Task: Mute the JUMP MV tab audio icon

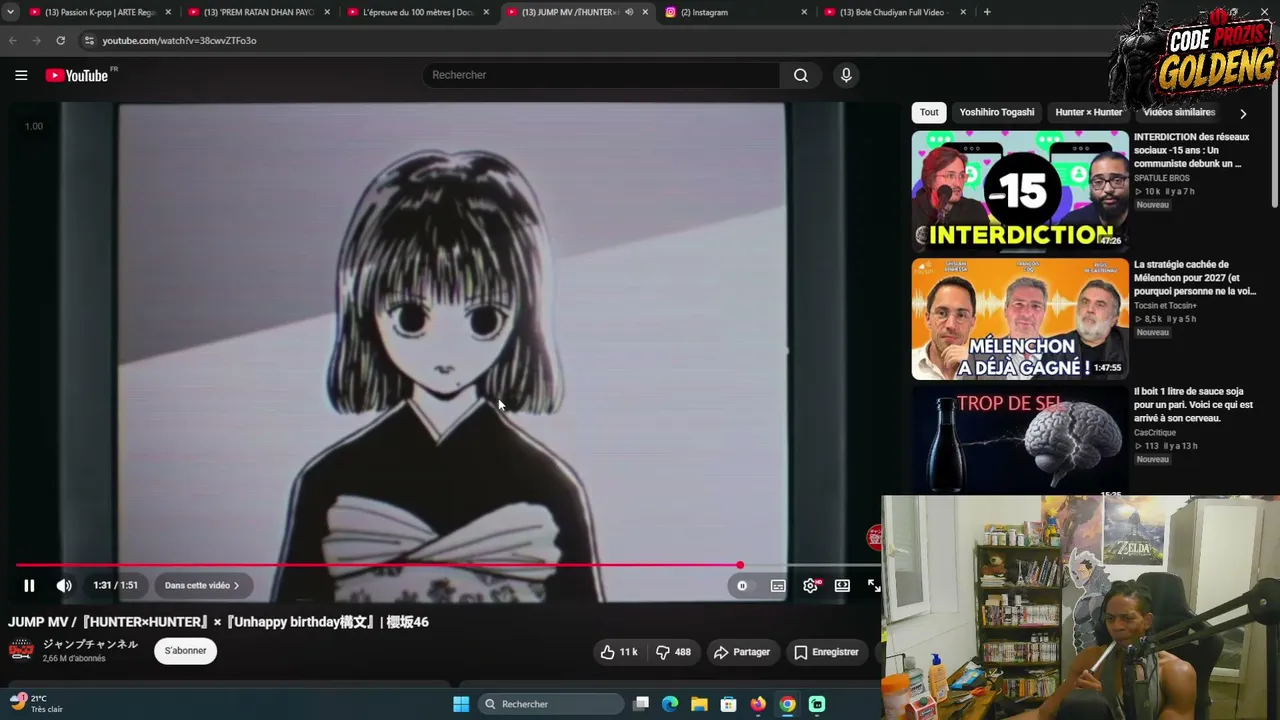Action: [629, 12]
